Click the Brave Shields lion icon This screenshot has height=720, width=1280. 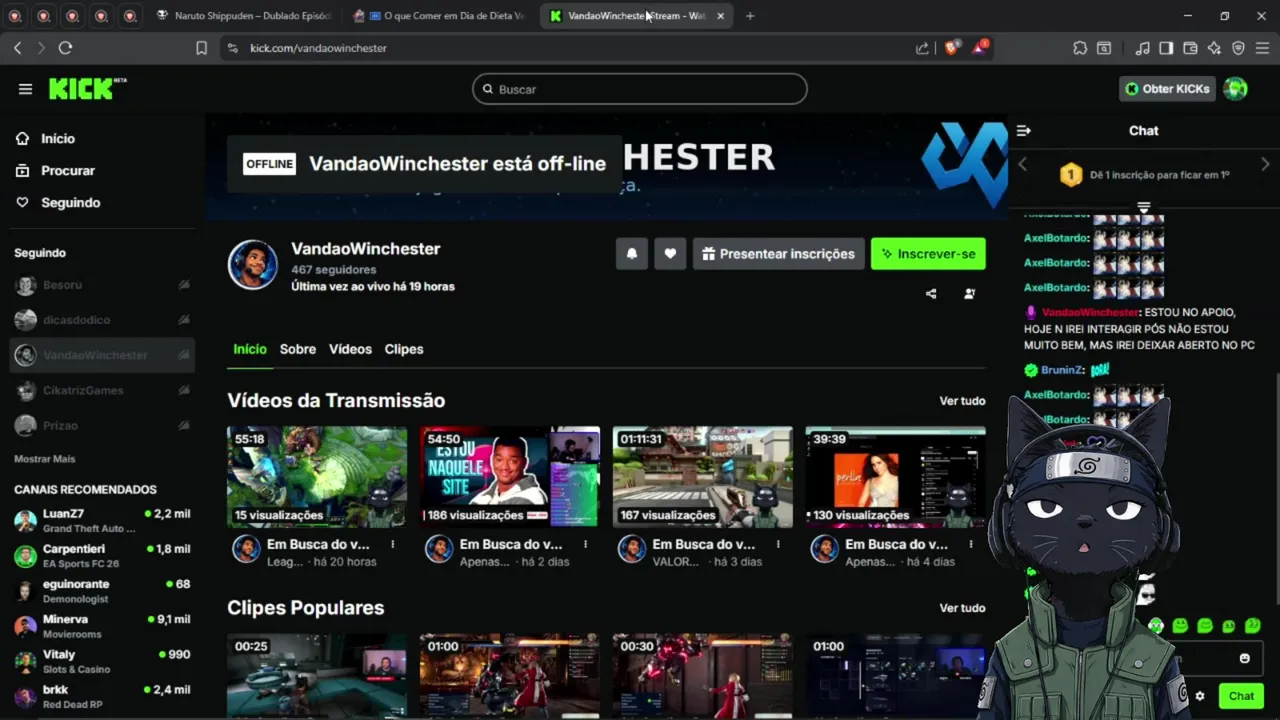tap(951, 47)
